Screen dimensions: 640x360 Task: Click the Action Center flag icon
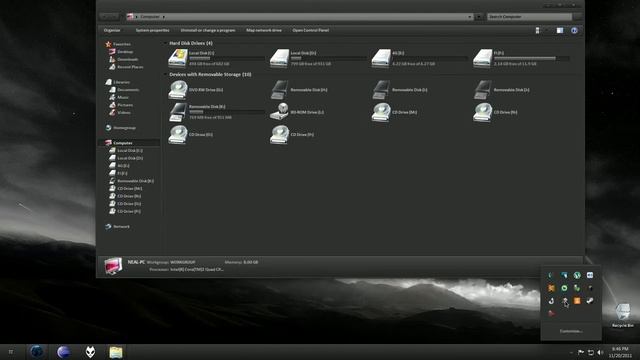(581, 352)
